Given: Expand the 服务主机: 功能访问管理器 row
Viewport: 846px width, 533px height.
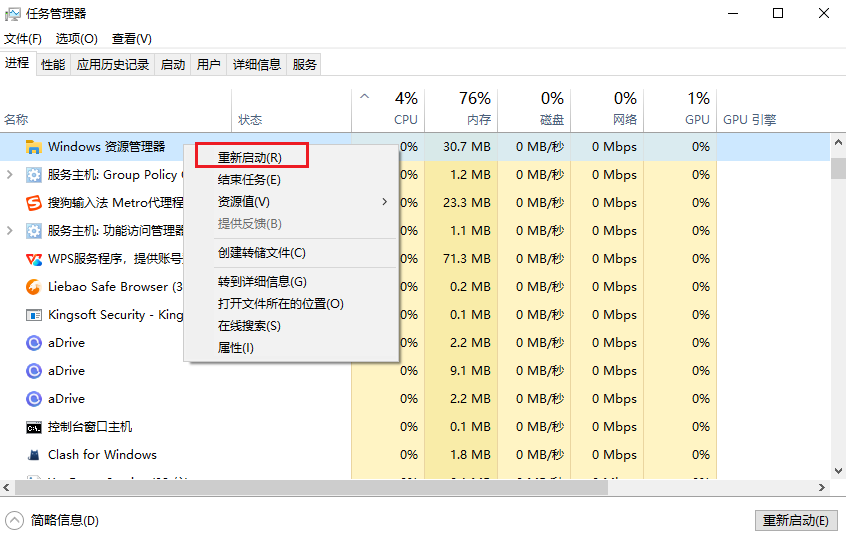Looking at the screenshot, I should [9, 231].
